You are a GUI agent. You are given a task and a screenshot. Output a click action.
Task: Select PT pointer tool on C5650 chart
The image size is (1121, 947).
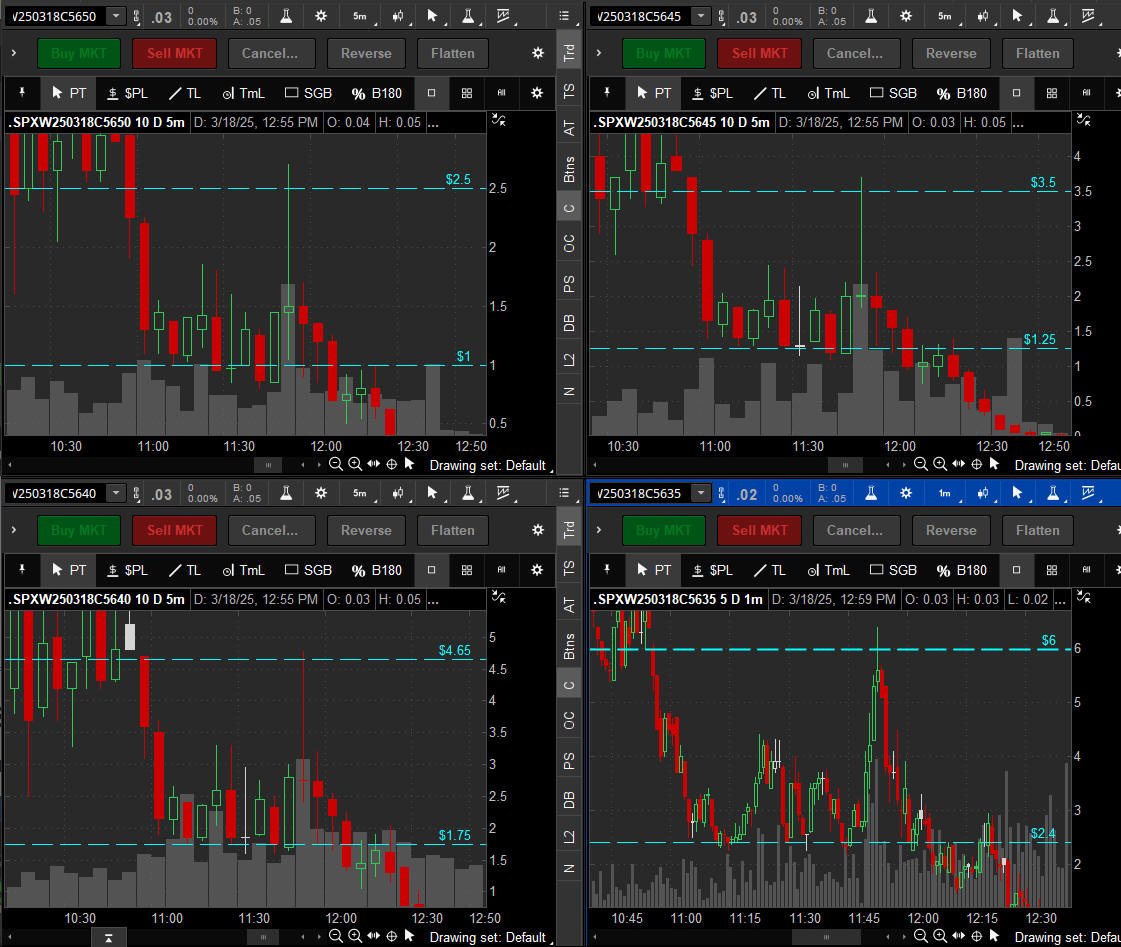69,93
